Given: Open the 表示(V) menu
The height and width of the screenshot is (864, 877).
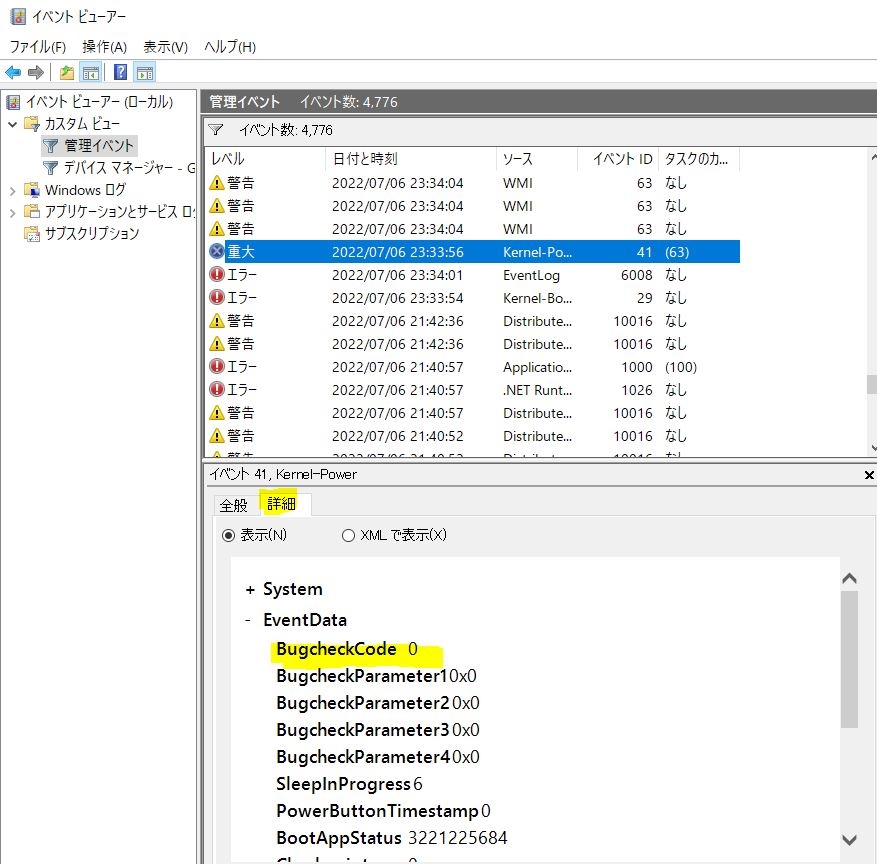Looking at the screenshot, I should (166, 46).
